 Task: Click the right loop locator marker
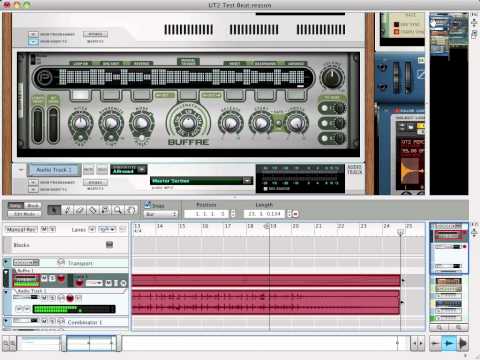[x=400, y=231]
